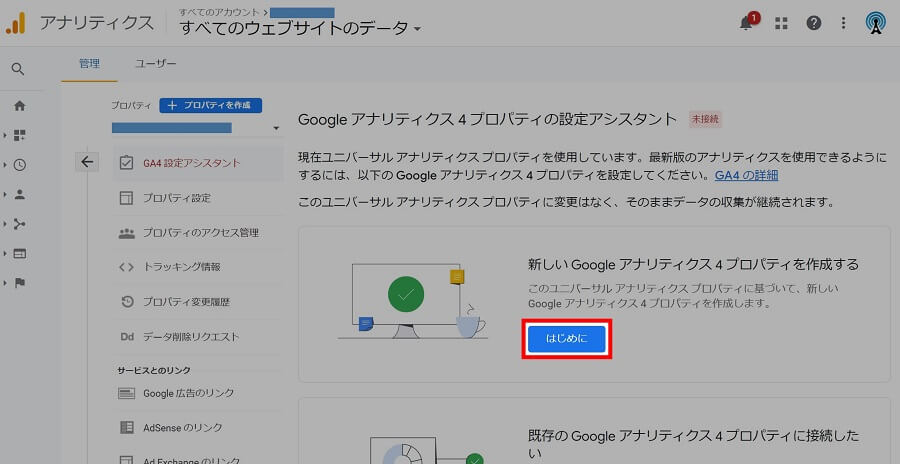The width and height of the screenshot is (900, 464).
Task: Select プロパティのアクセス管理 menu item
Action: 198,233
